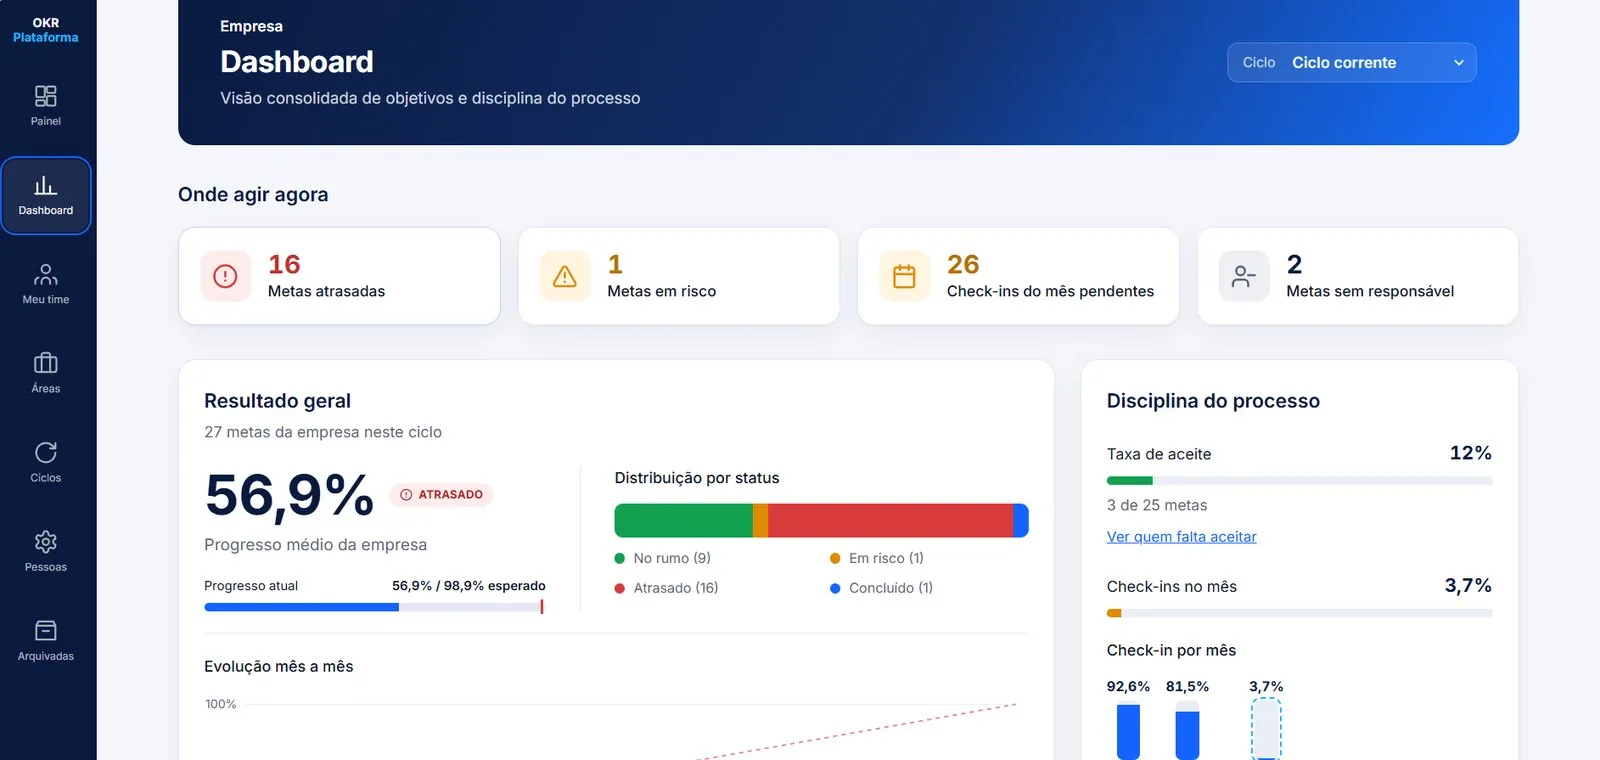Click the Empresa label in the header
This screenshot has width=1600, height=760.
251,26
